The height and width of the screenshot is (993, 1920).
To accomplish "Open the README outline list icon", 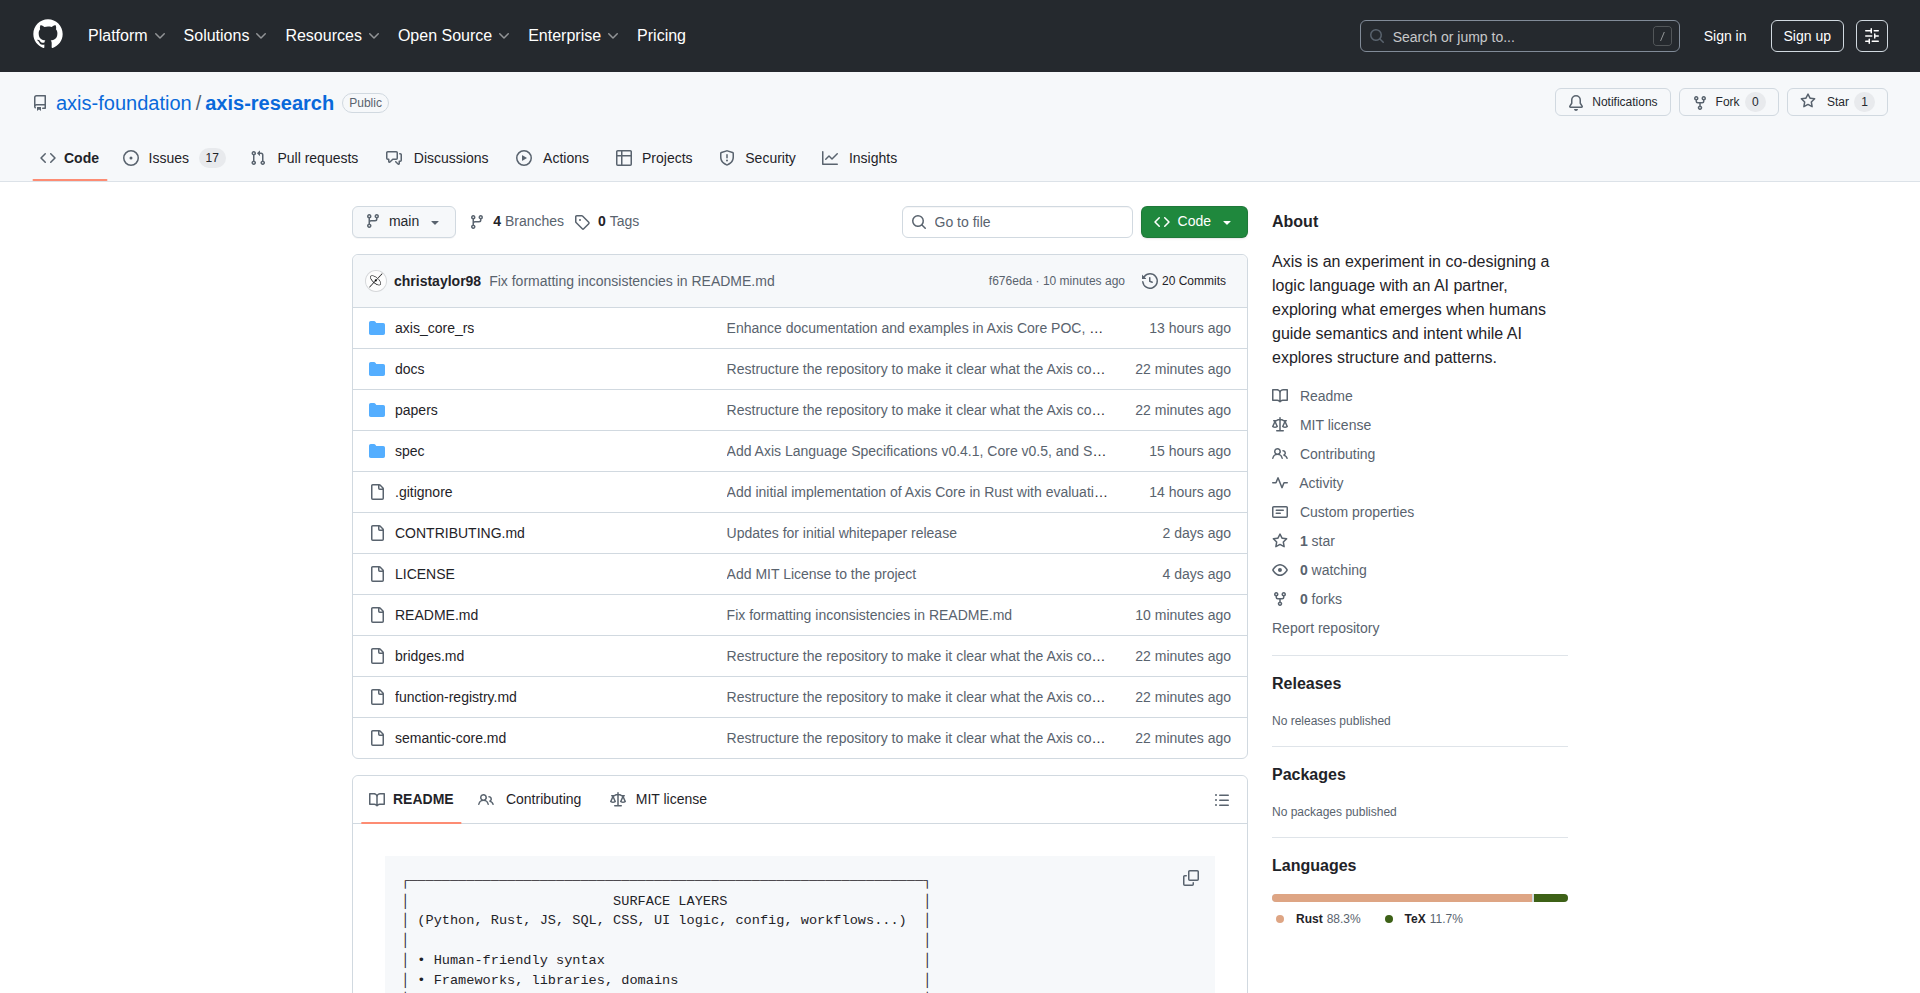I will click(x=1221, y=800).
